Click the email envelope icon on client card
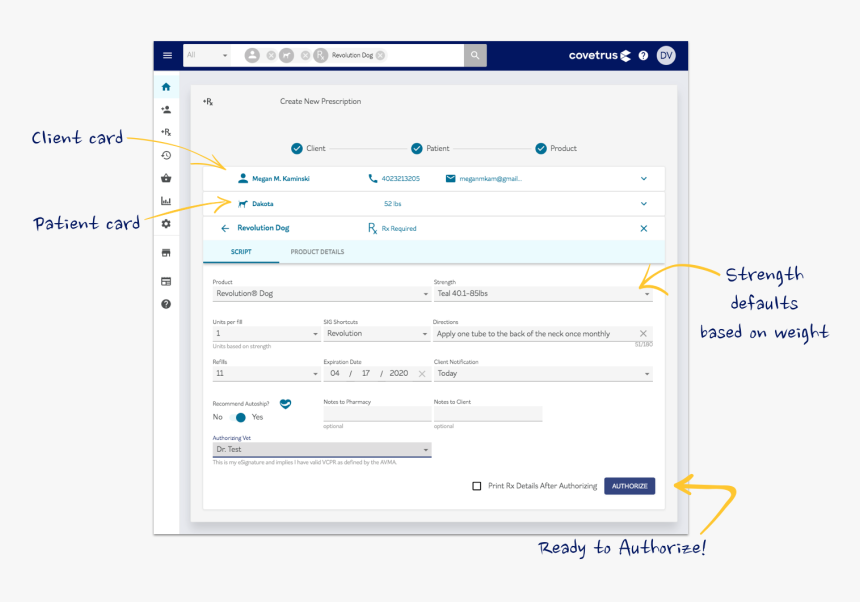860x602 pixels. click(450, 178)
